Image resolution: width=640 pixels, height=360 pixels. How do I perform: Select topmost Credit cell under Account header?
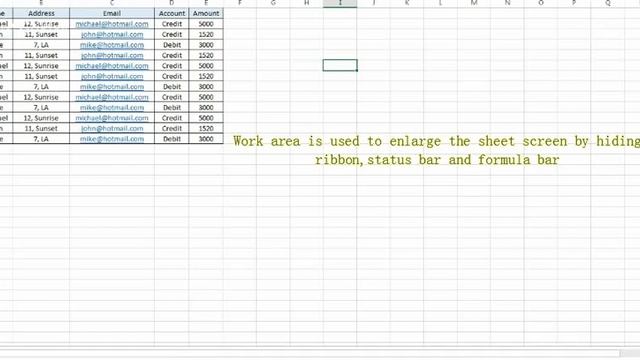pyautogui.click(x=171, y=24)
